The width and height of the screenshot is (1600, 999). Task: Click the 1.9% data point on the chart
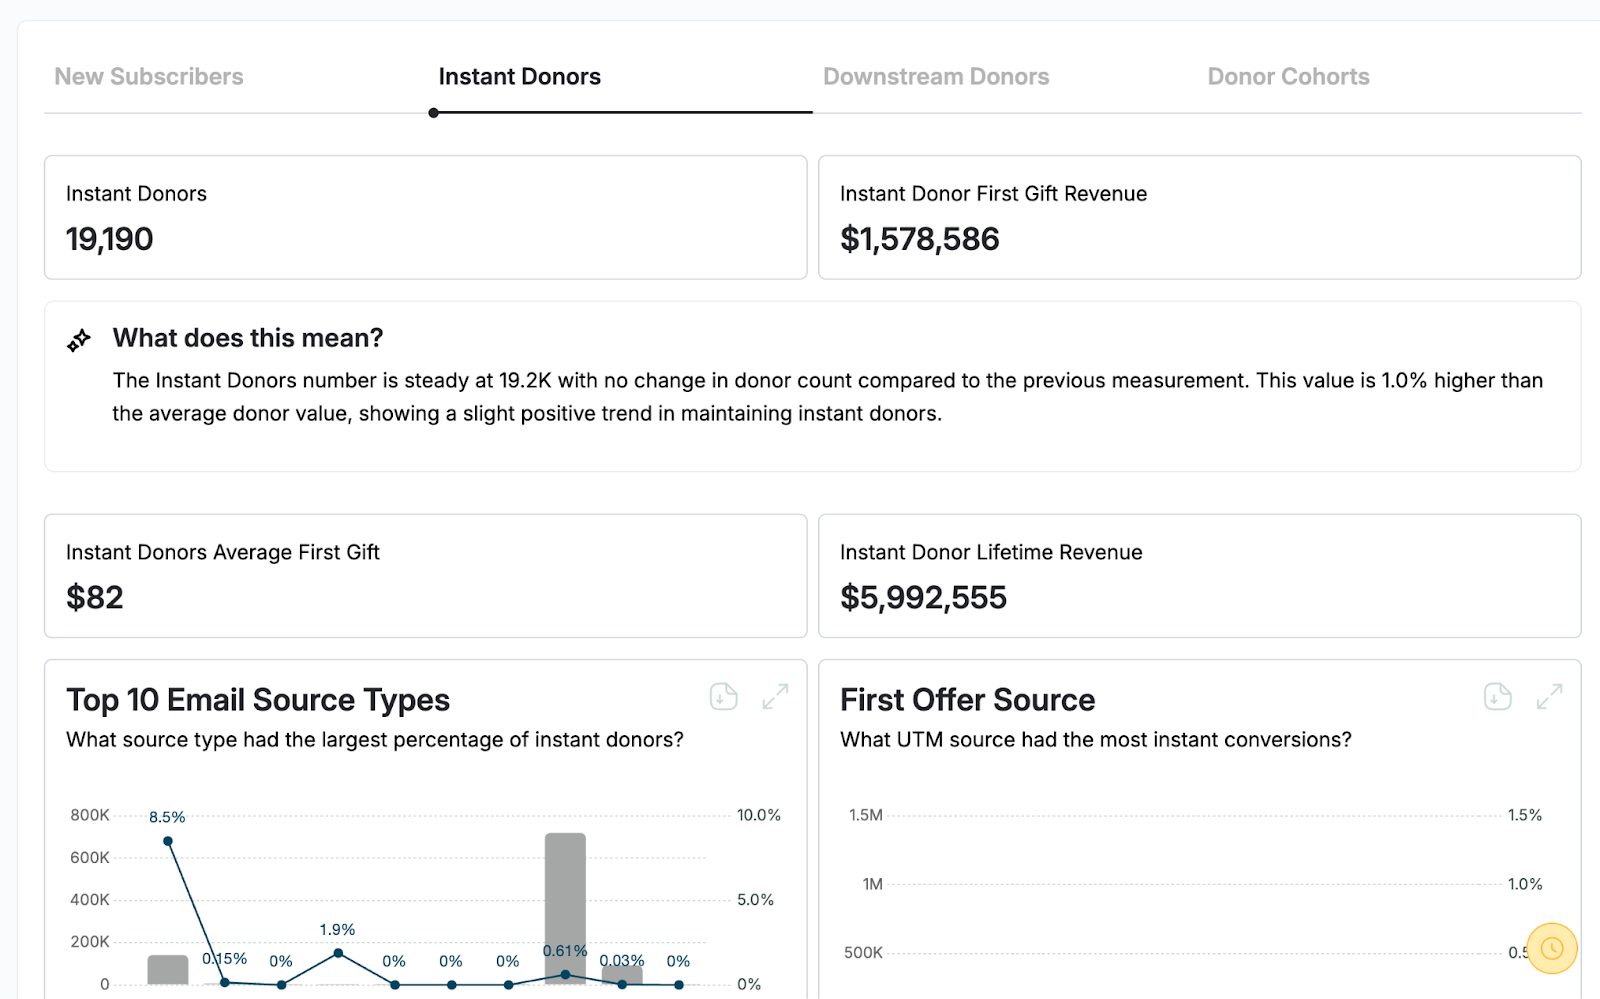(338, 953)
